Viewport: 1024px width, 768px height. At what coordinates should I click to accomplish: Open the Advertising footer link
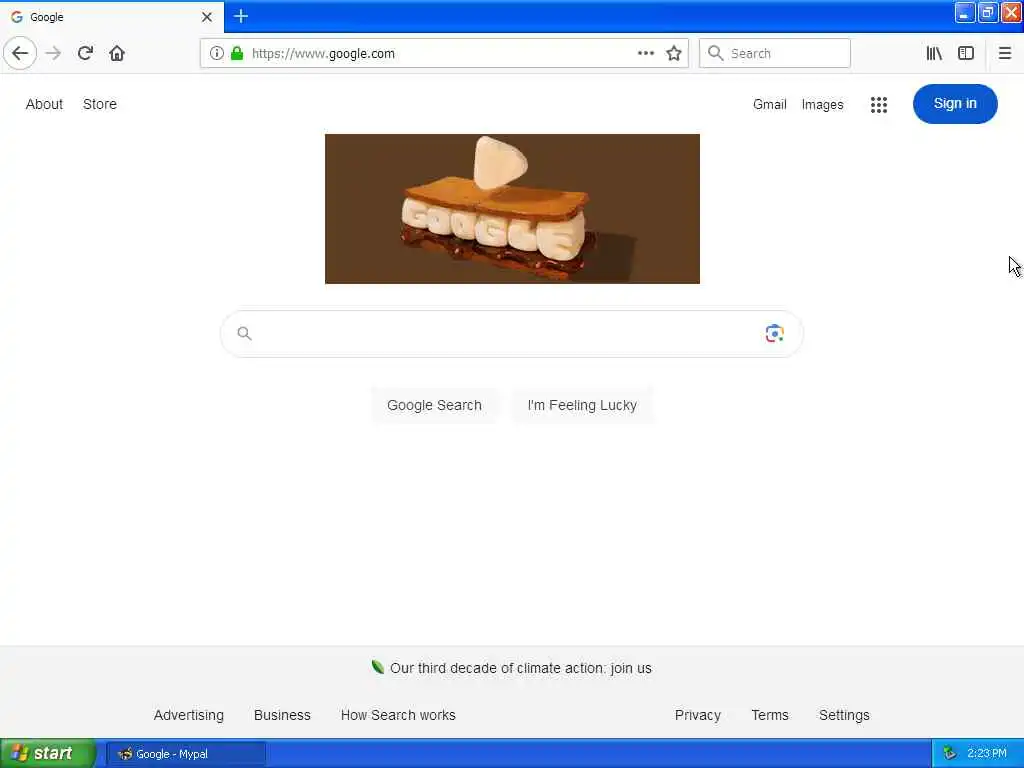(x=189, y=715)
